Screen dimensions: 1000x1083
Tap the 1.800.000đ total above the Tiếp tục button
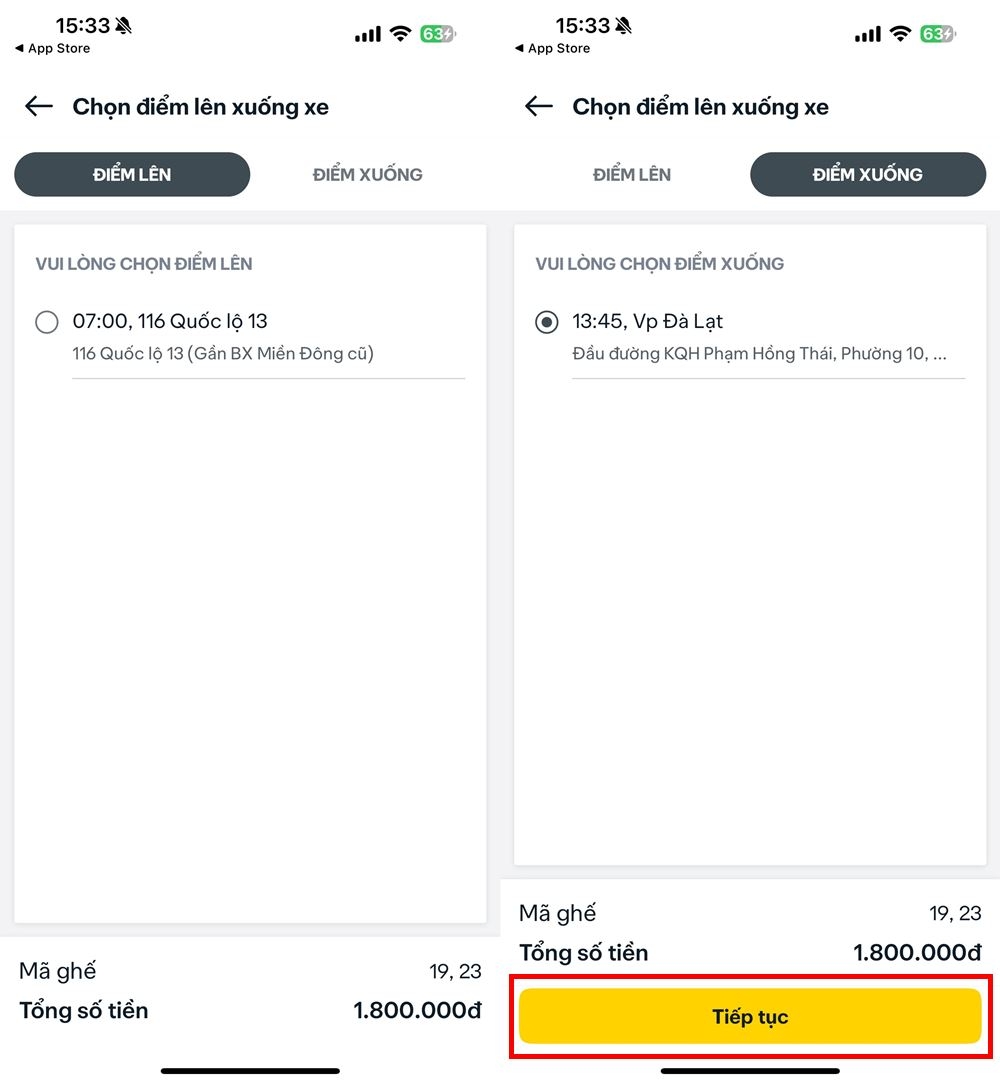[x=917, y=953]
